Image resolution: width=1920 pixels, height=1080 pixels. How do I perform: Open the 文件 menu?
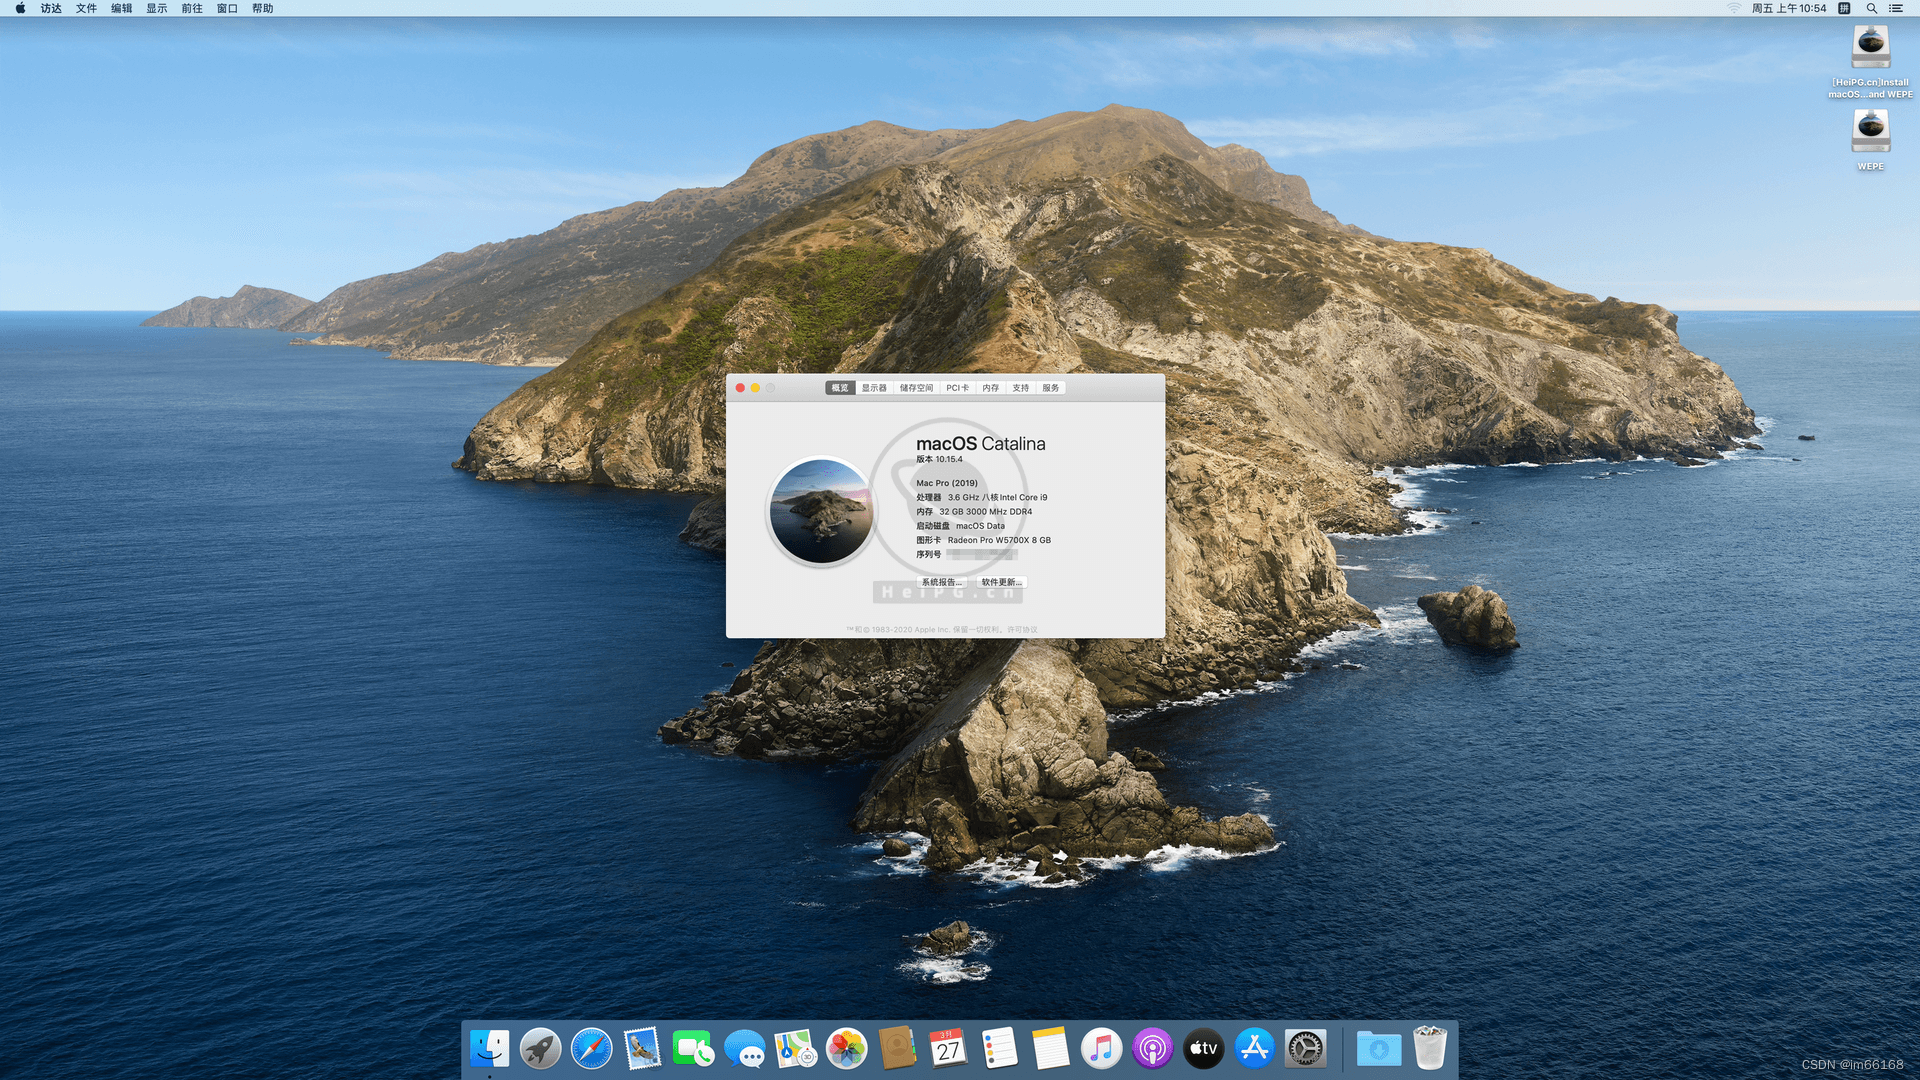[86, 8]
